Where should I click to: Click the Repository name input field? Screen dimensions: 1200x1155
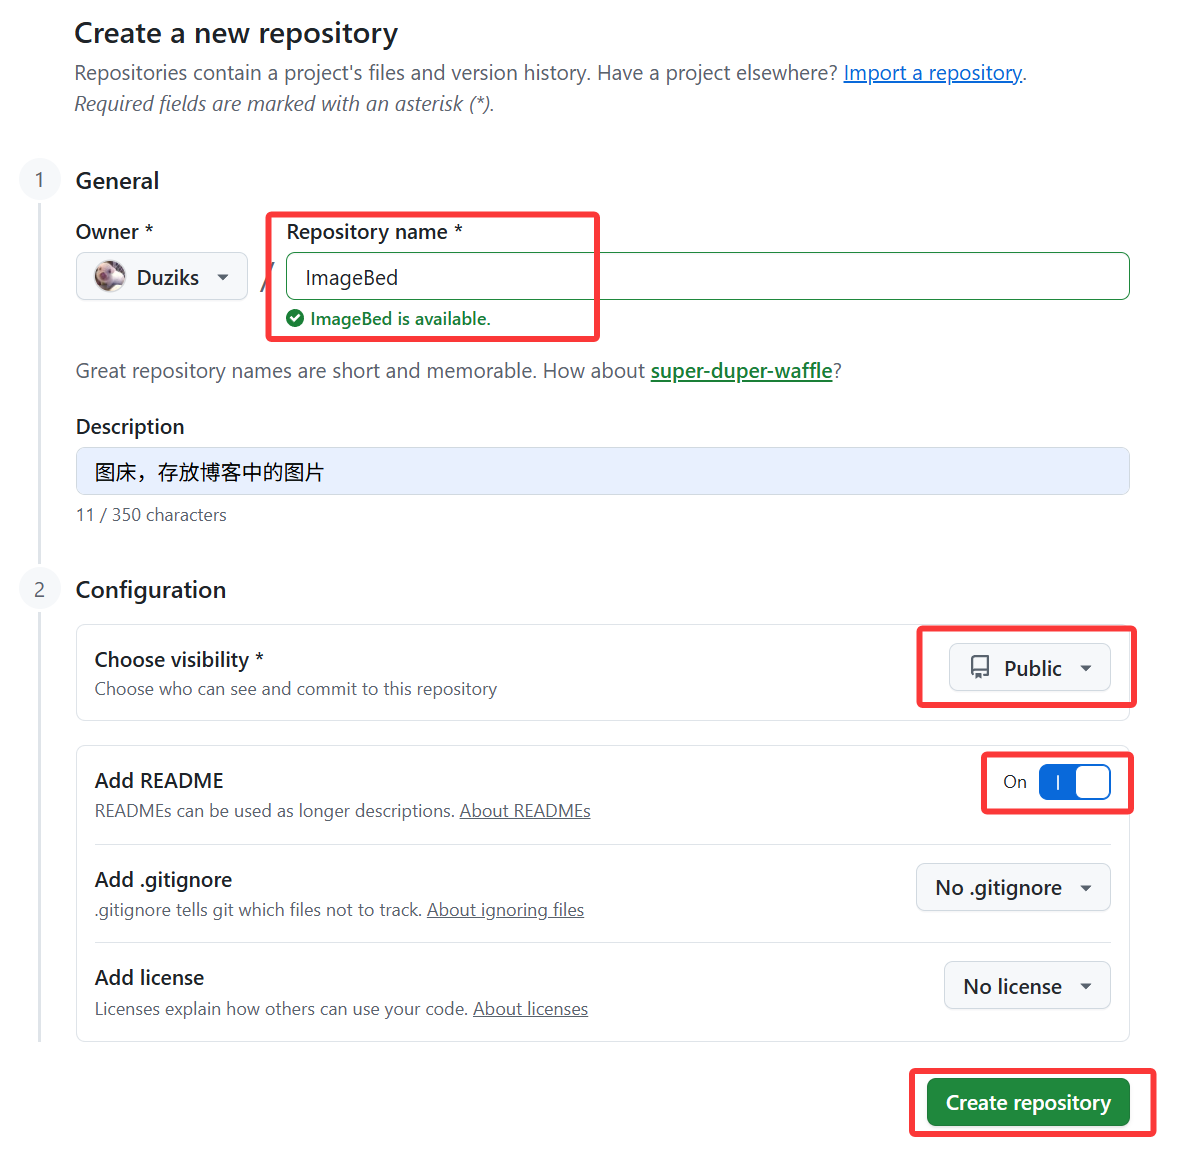point(707,277)
